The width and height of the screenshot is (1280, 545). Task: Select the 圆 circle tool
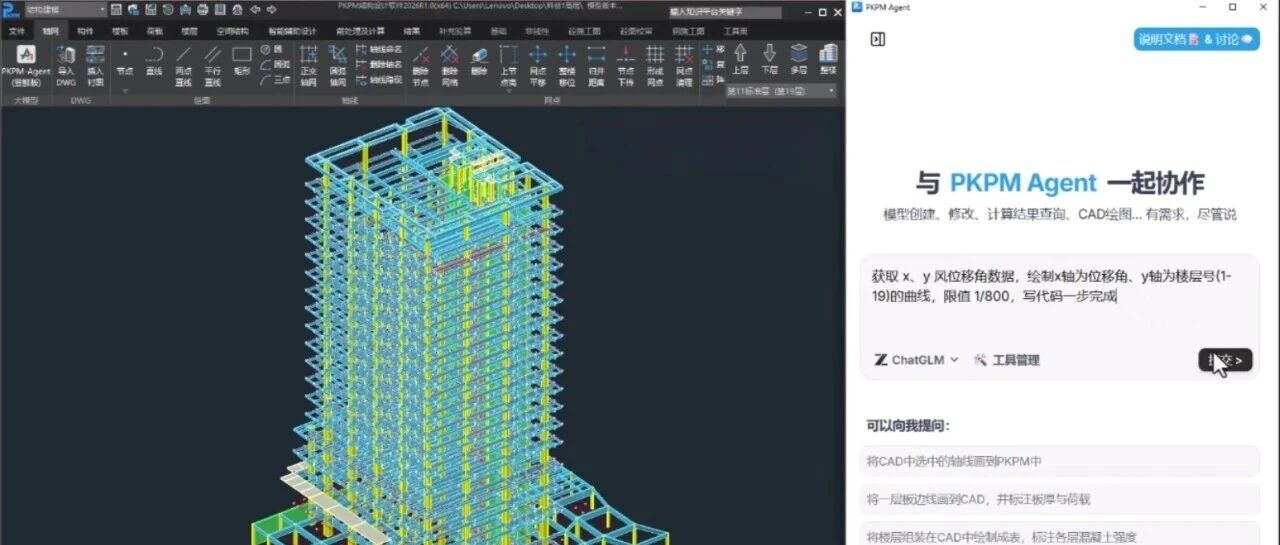click(273, 49)
